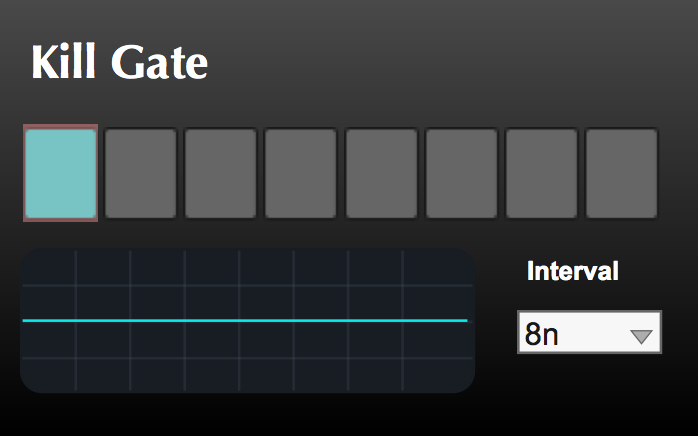Click the bottom row of the oscilloscope grid
Screen dimensions: 698x436
pos(248,375)
